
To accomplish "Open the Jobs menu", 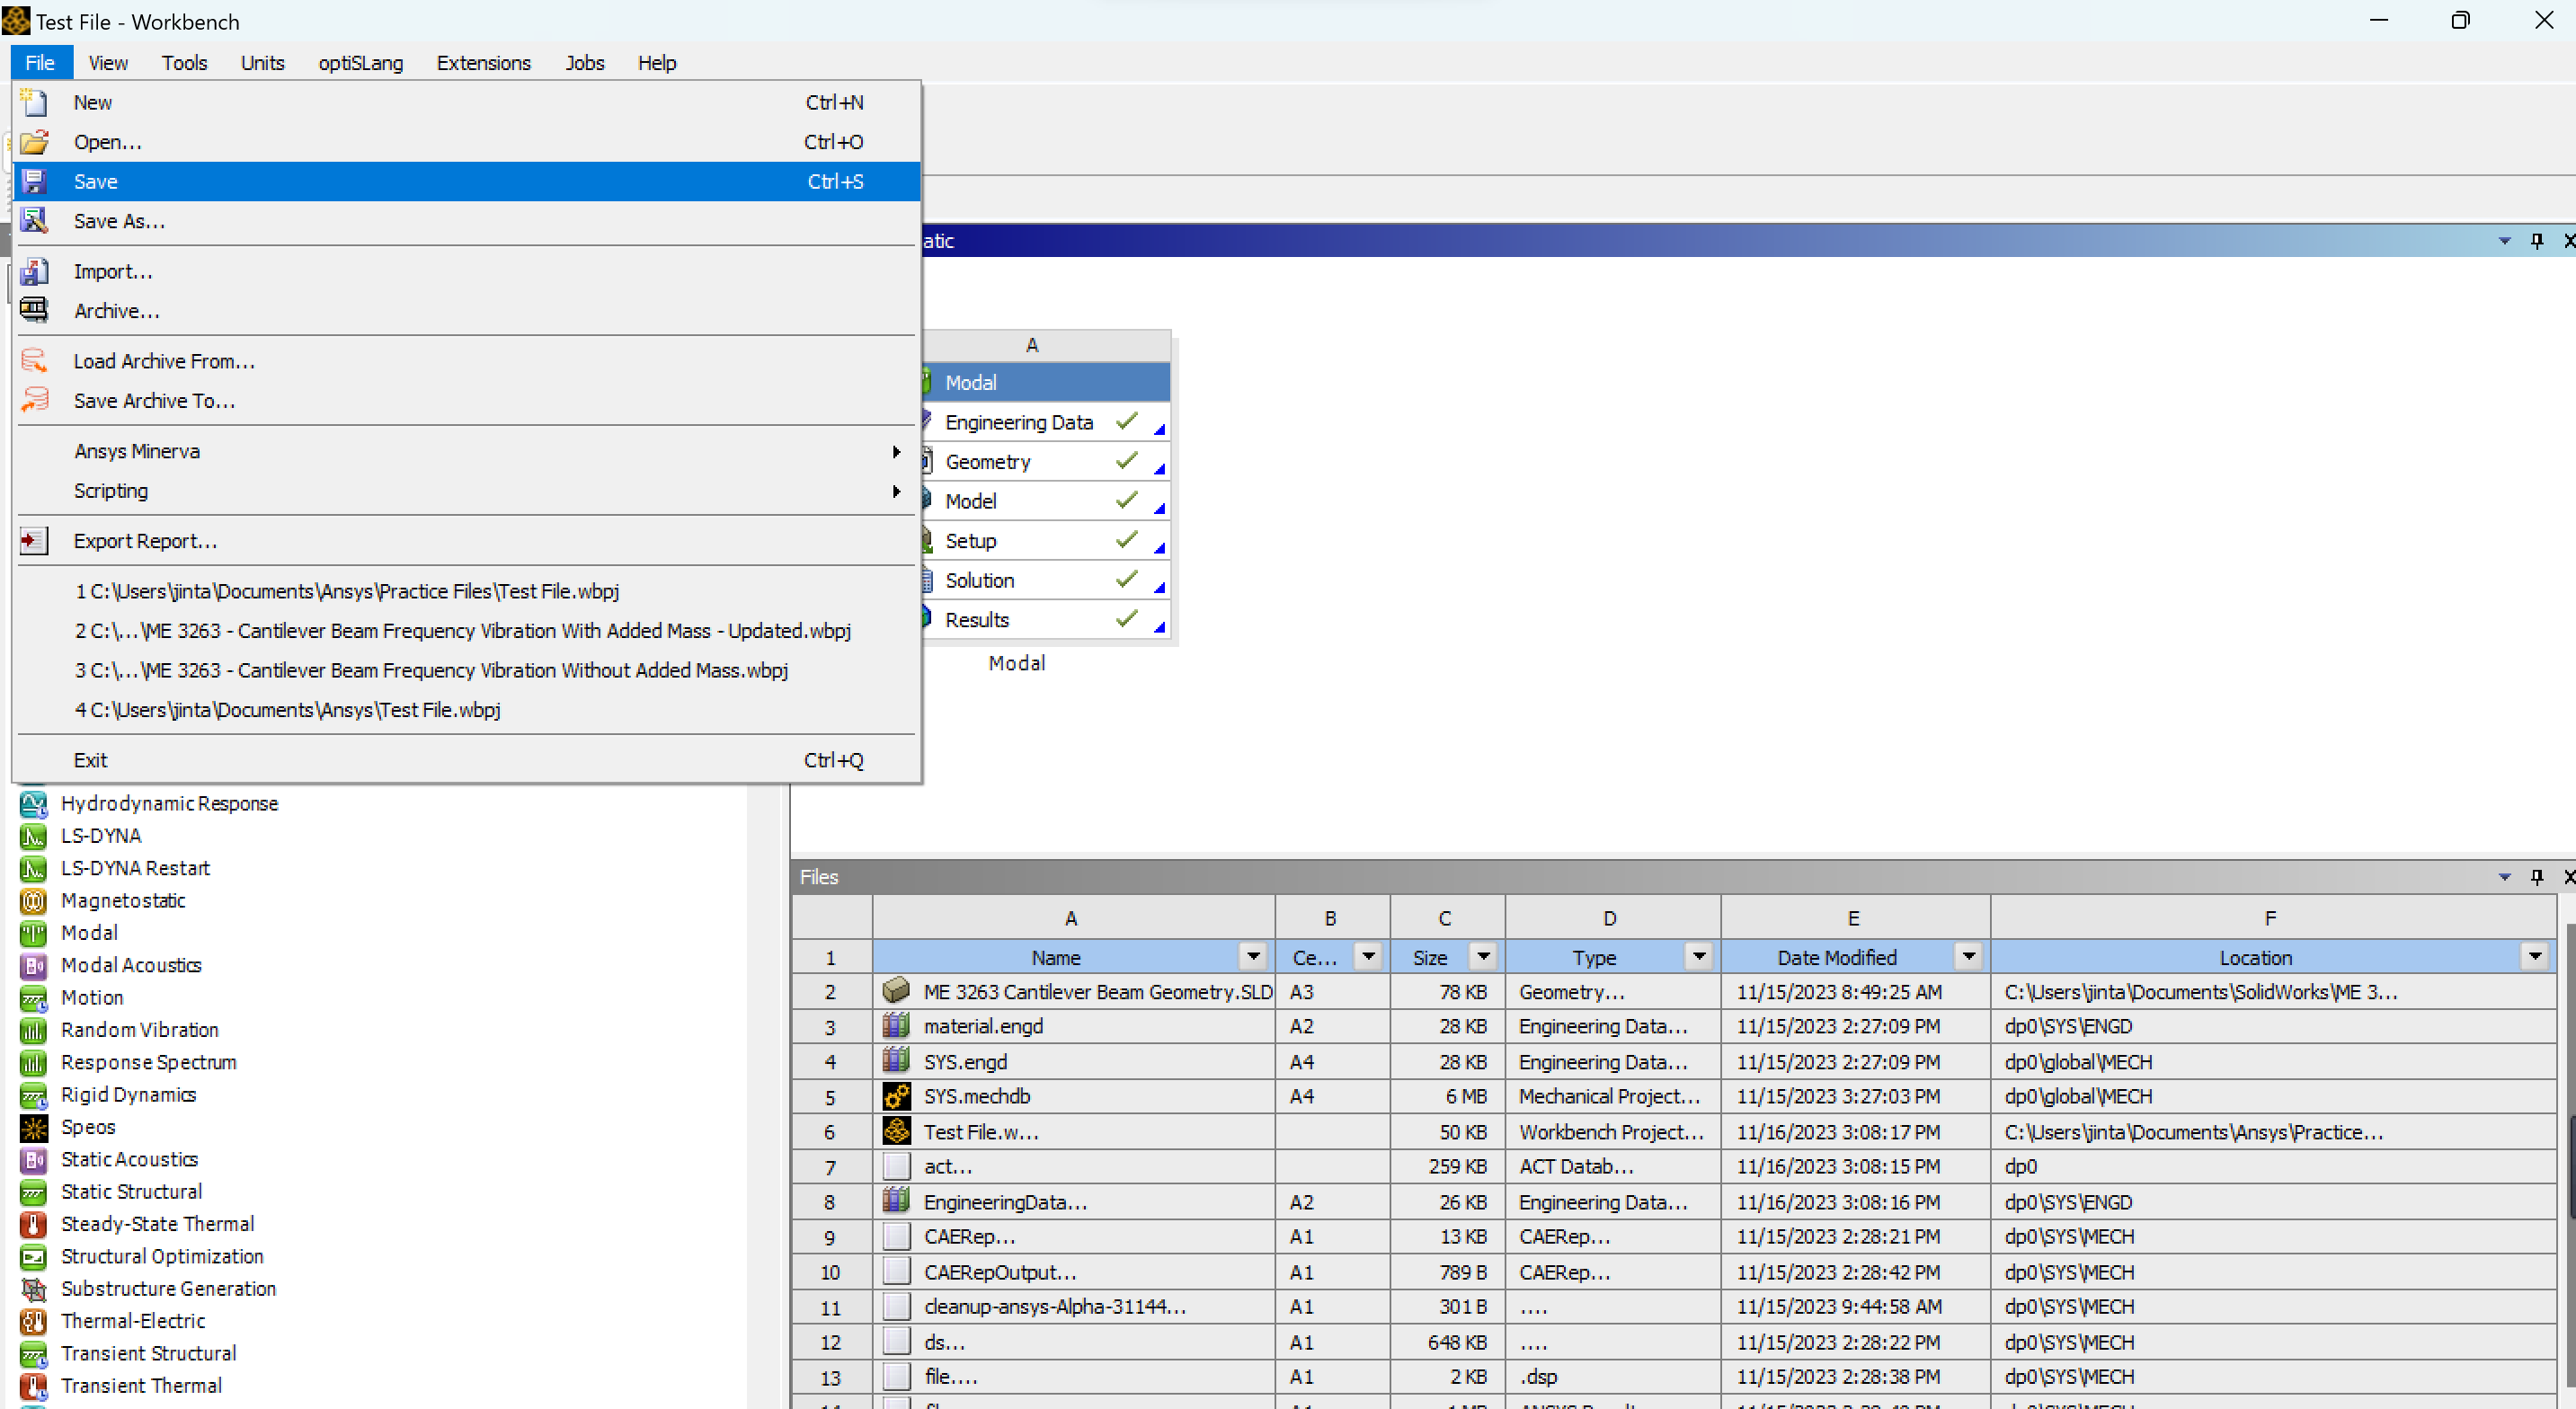I will 584,62.
